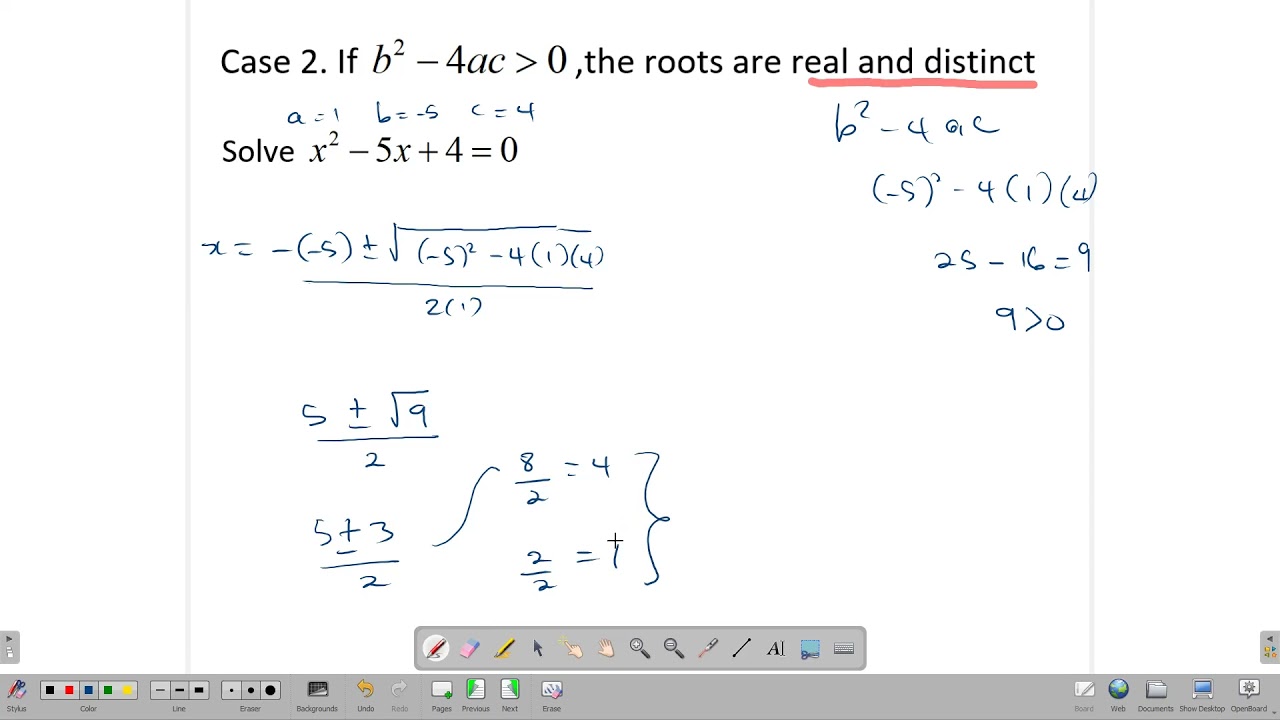Select the Capture part of screen tool
This screenshot has width=1280, height=720.
coord(810,648)
